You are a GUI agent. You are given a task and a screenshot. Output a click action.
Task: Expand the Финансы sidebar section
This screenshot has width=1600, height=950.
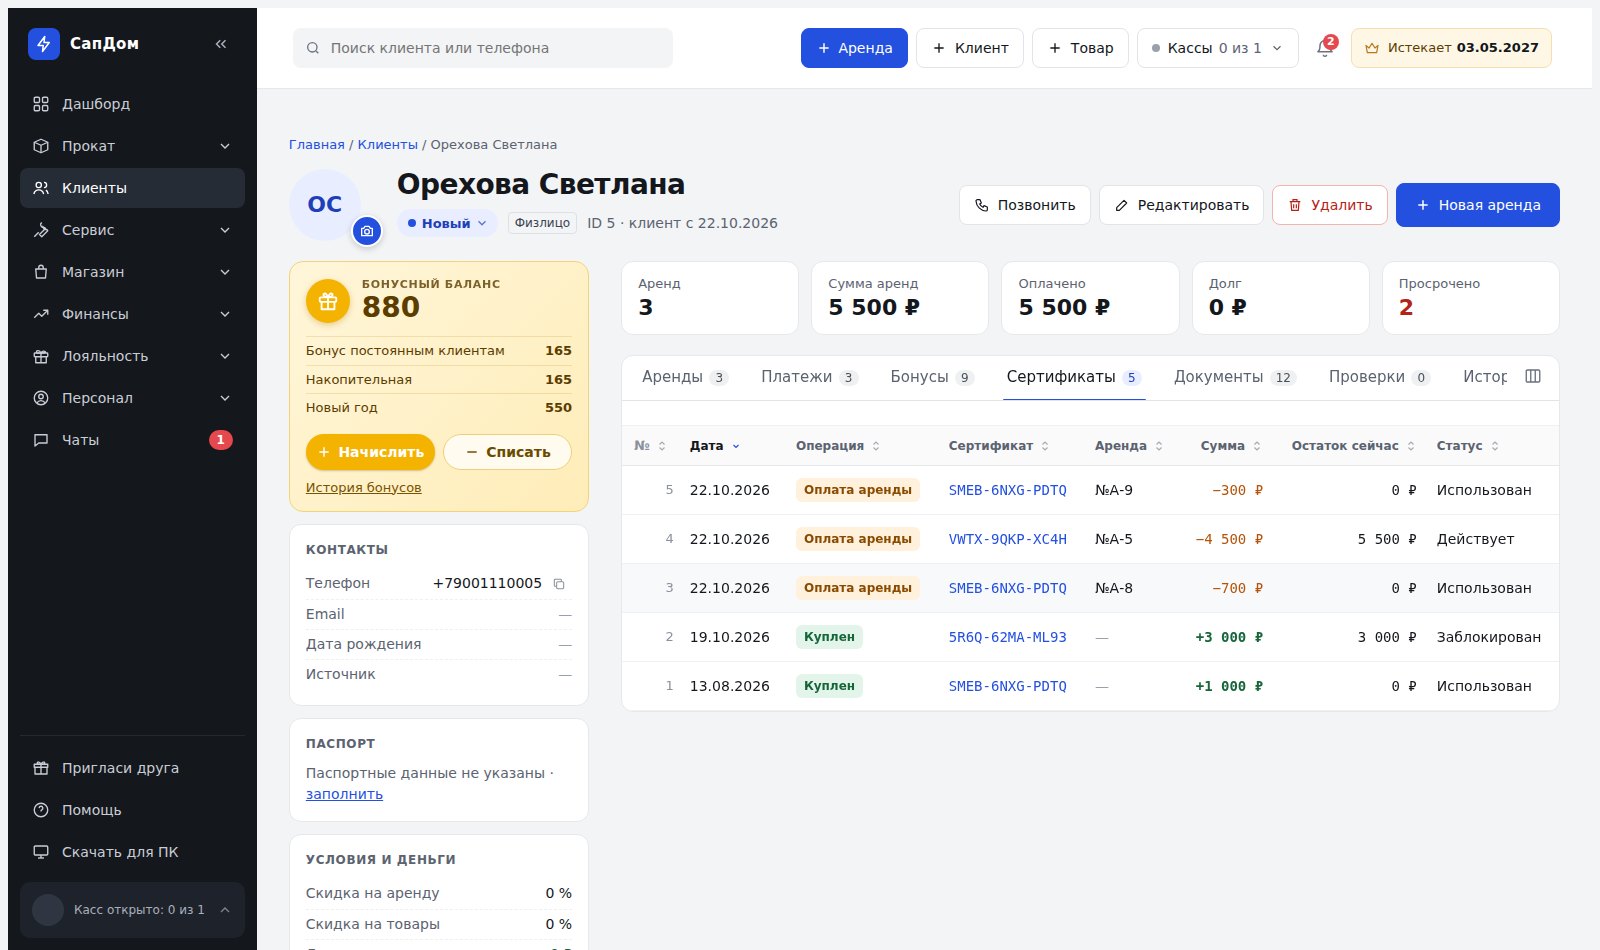pos(132,314)
